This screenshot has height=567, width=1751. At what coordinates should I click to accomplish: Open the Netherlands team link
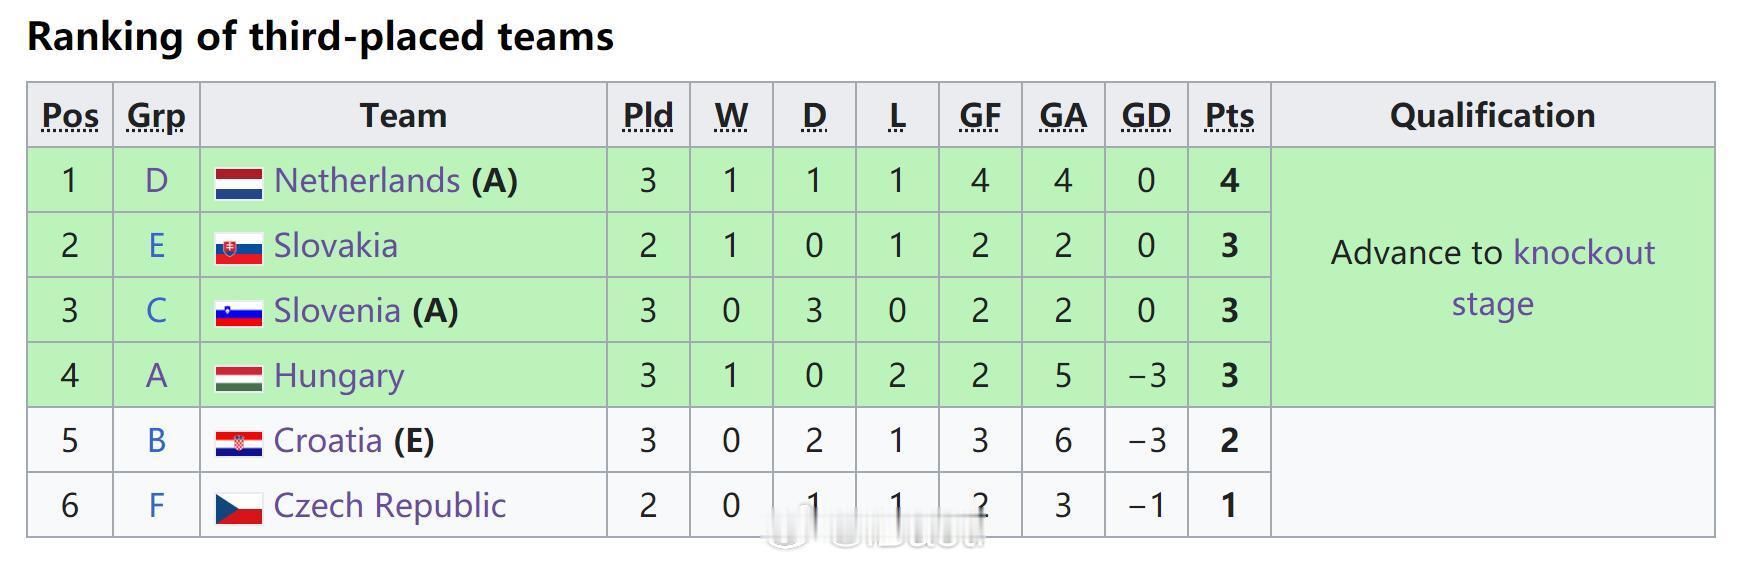click(367, 181)
